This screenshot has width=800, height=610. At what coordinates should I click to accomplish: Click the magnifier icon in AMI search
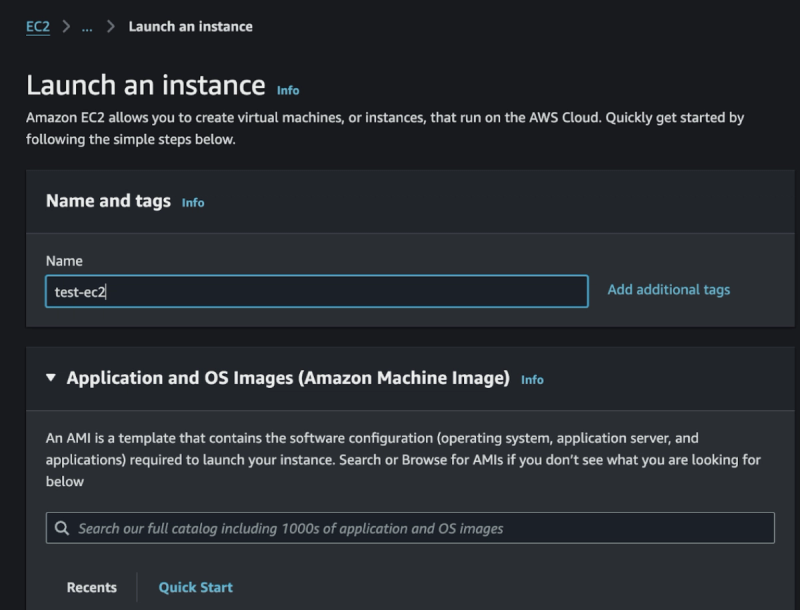62,528
